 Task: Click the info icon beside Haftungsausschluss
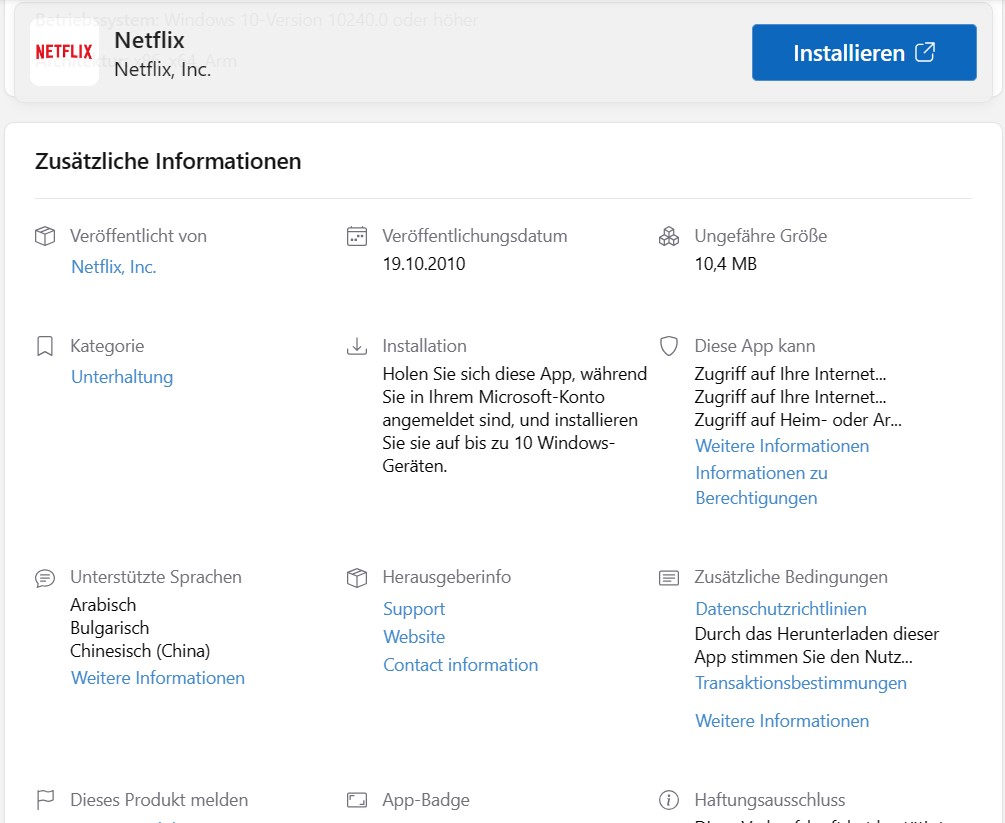point(669,800)
